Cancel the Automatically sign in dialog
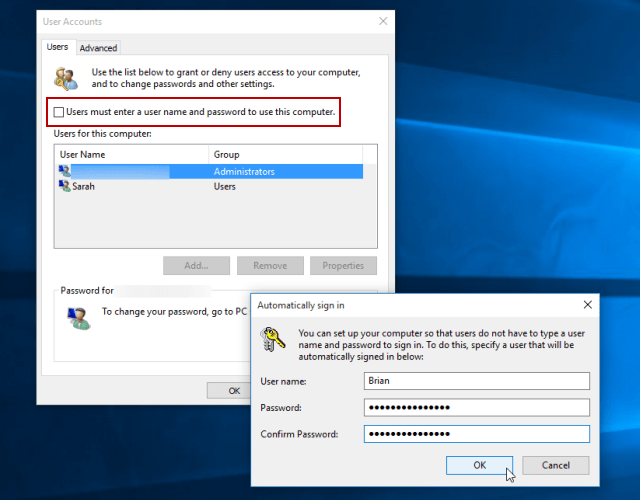The height and width of the screenshot is (500, 640). pos(555,465)
